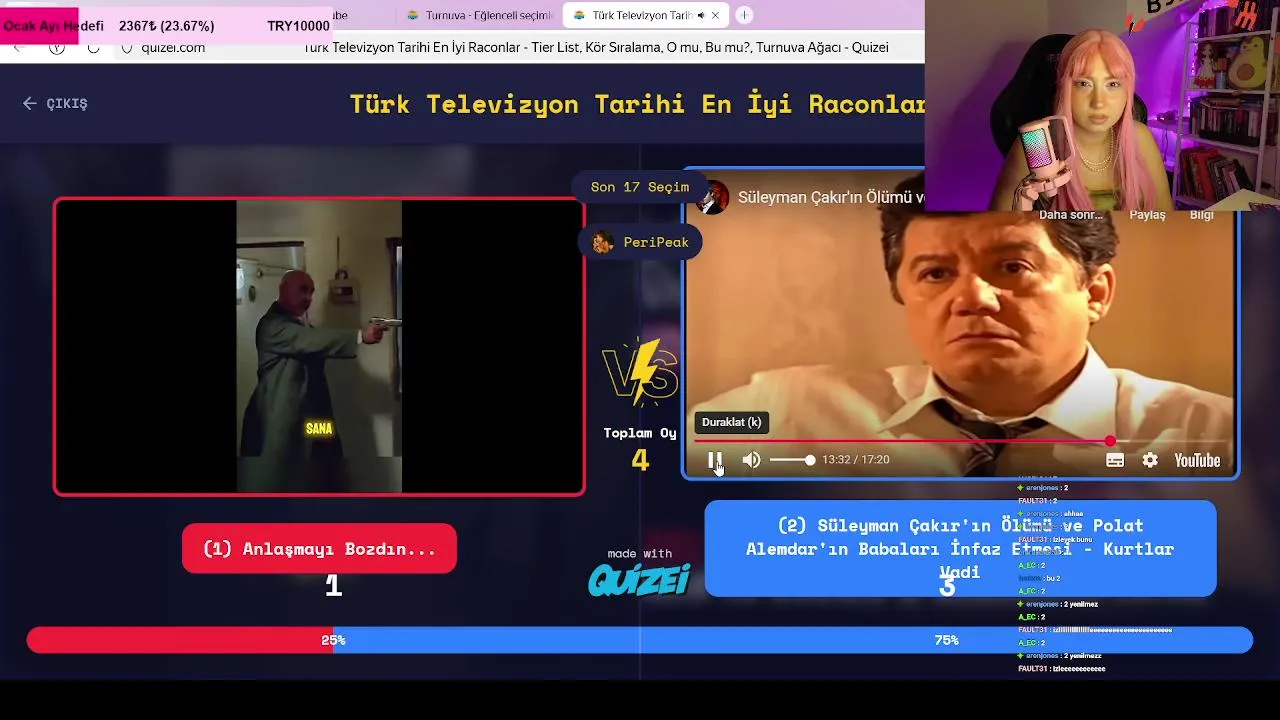Click Bilgi on the YouTube embed

(x=1201, y=215)
